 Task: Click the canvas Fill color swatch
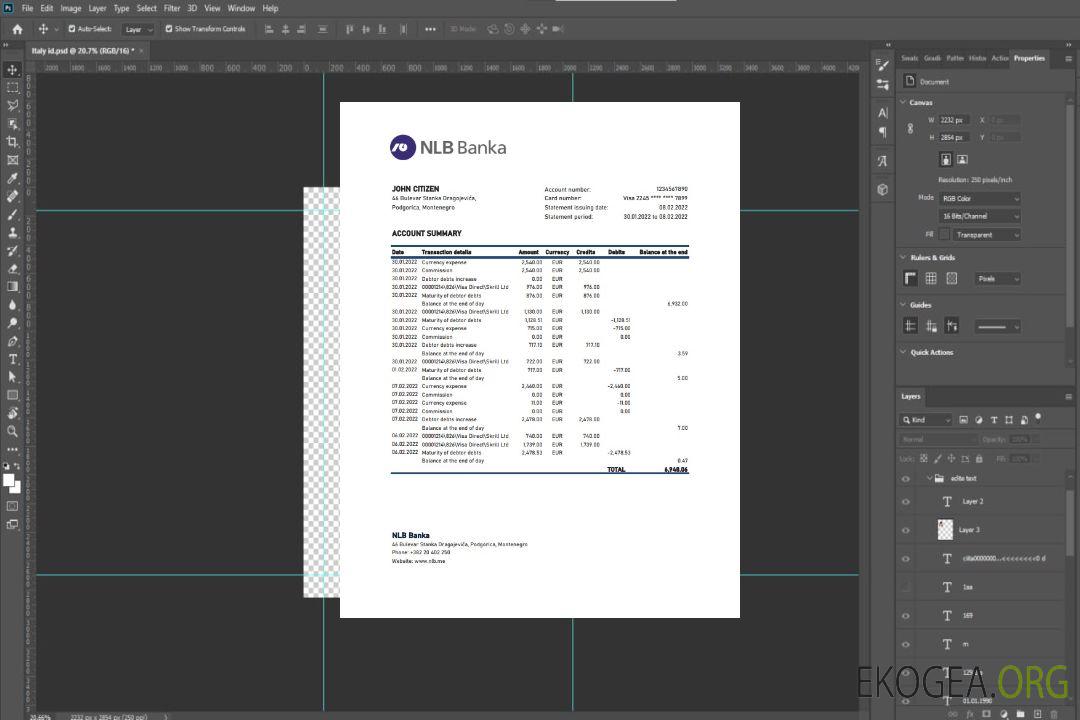pos(944,234)
